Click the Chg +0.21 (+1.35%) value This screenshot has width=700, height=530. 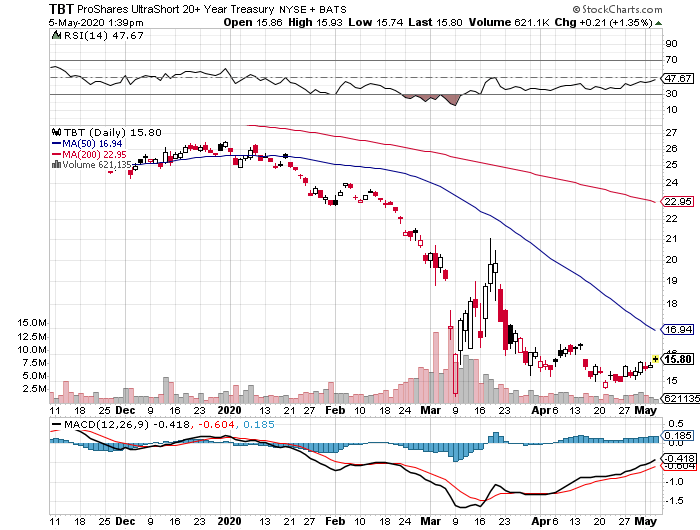pyautogui.click(x=604, y=22)
